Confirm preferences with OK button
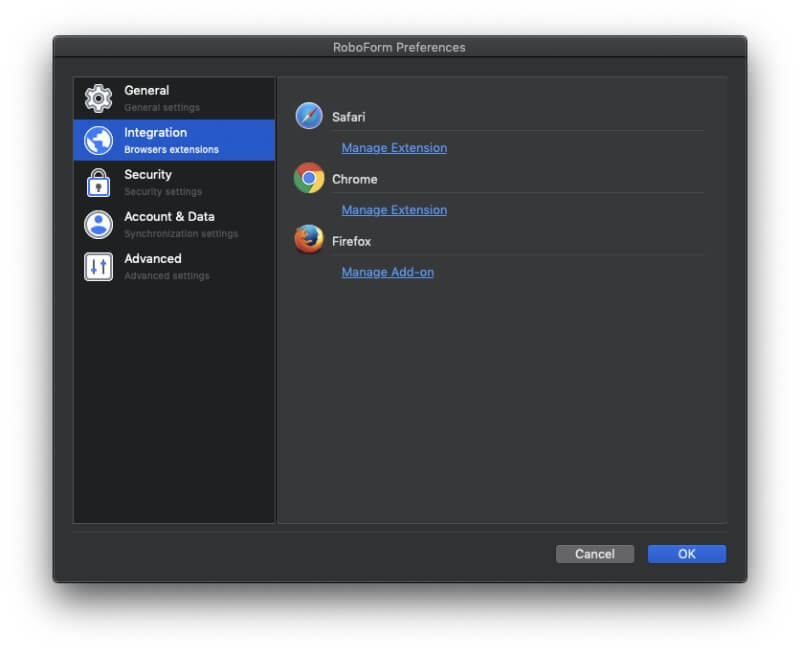 coord(687,554)
